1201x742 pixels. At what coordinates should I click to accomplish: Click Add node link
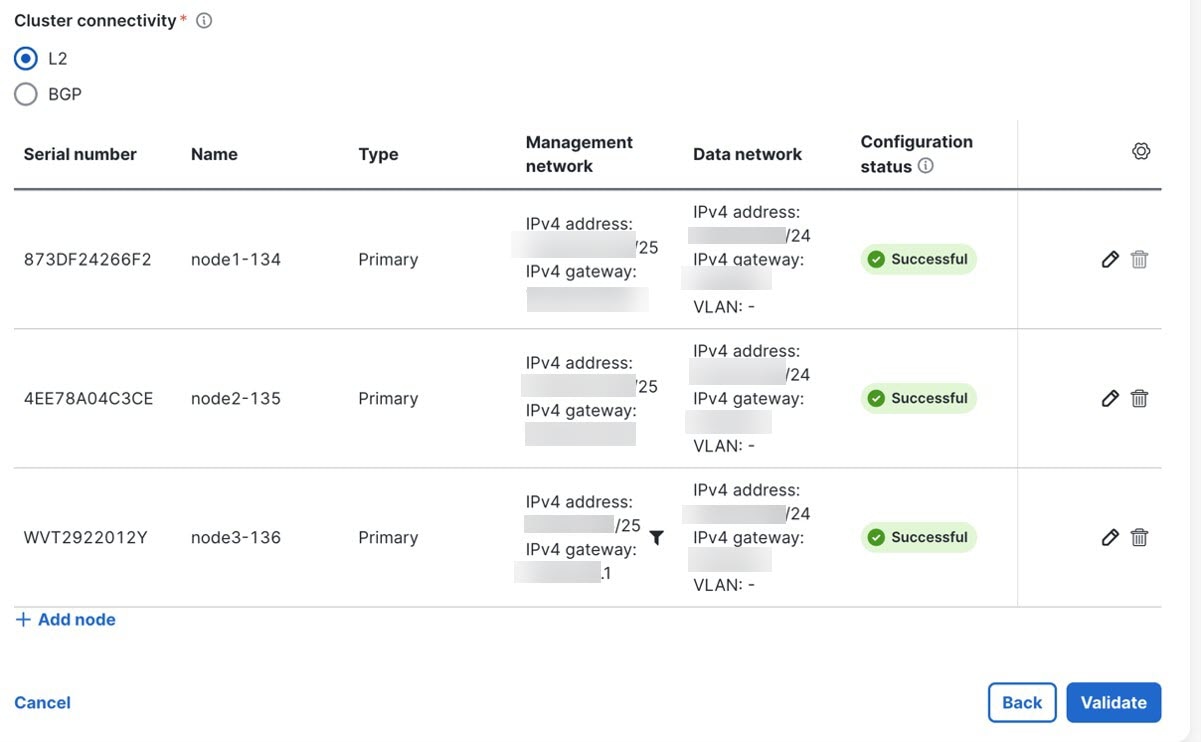pyautogui.click(x=66, y=620)
